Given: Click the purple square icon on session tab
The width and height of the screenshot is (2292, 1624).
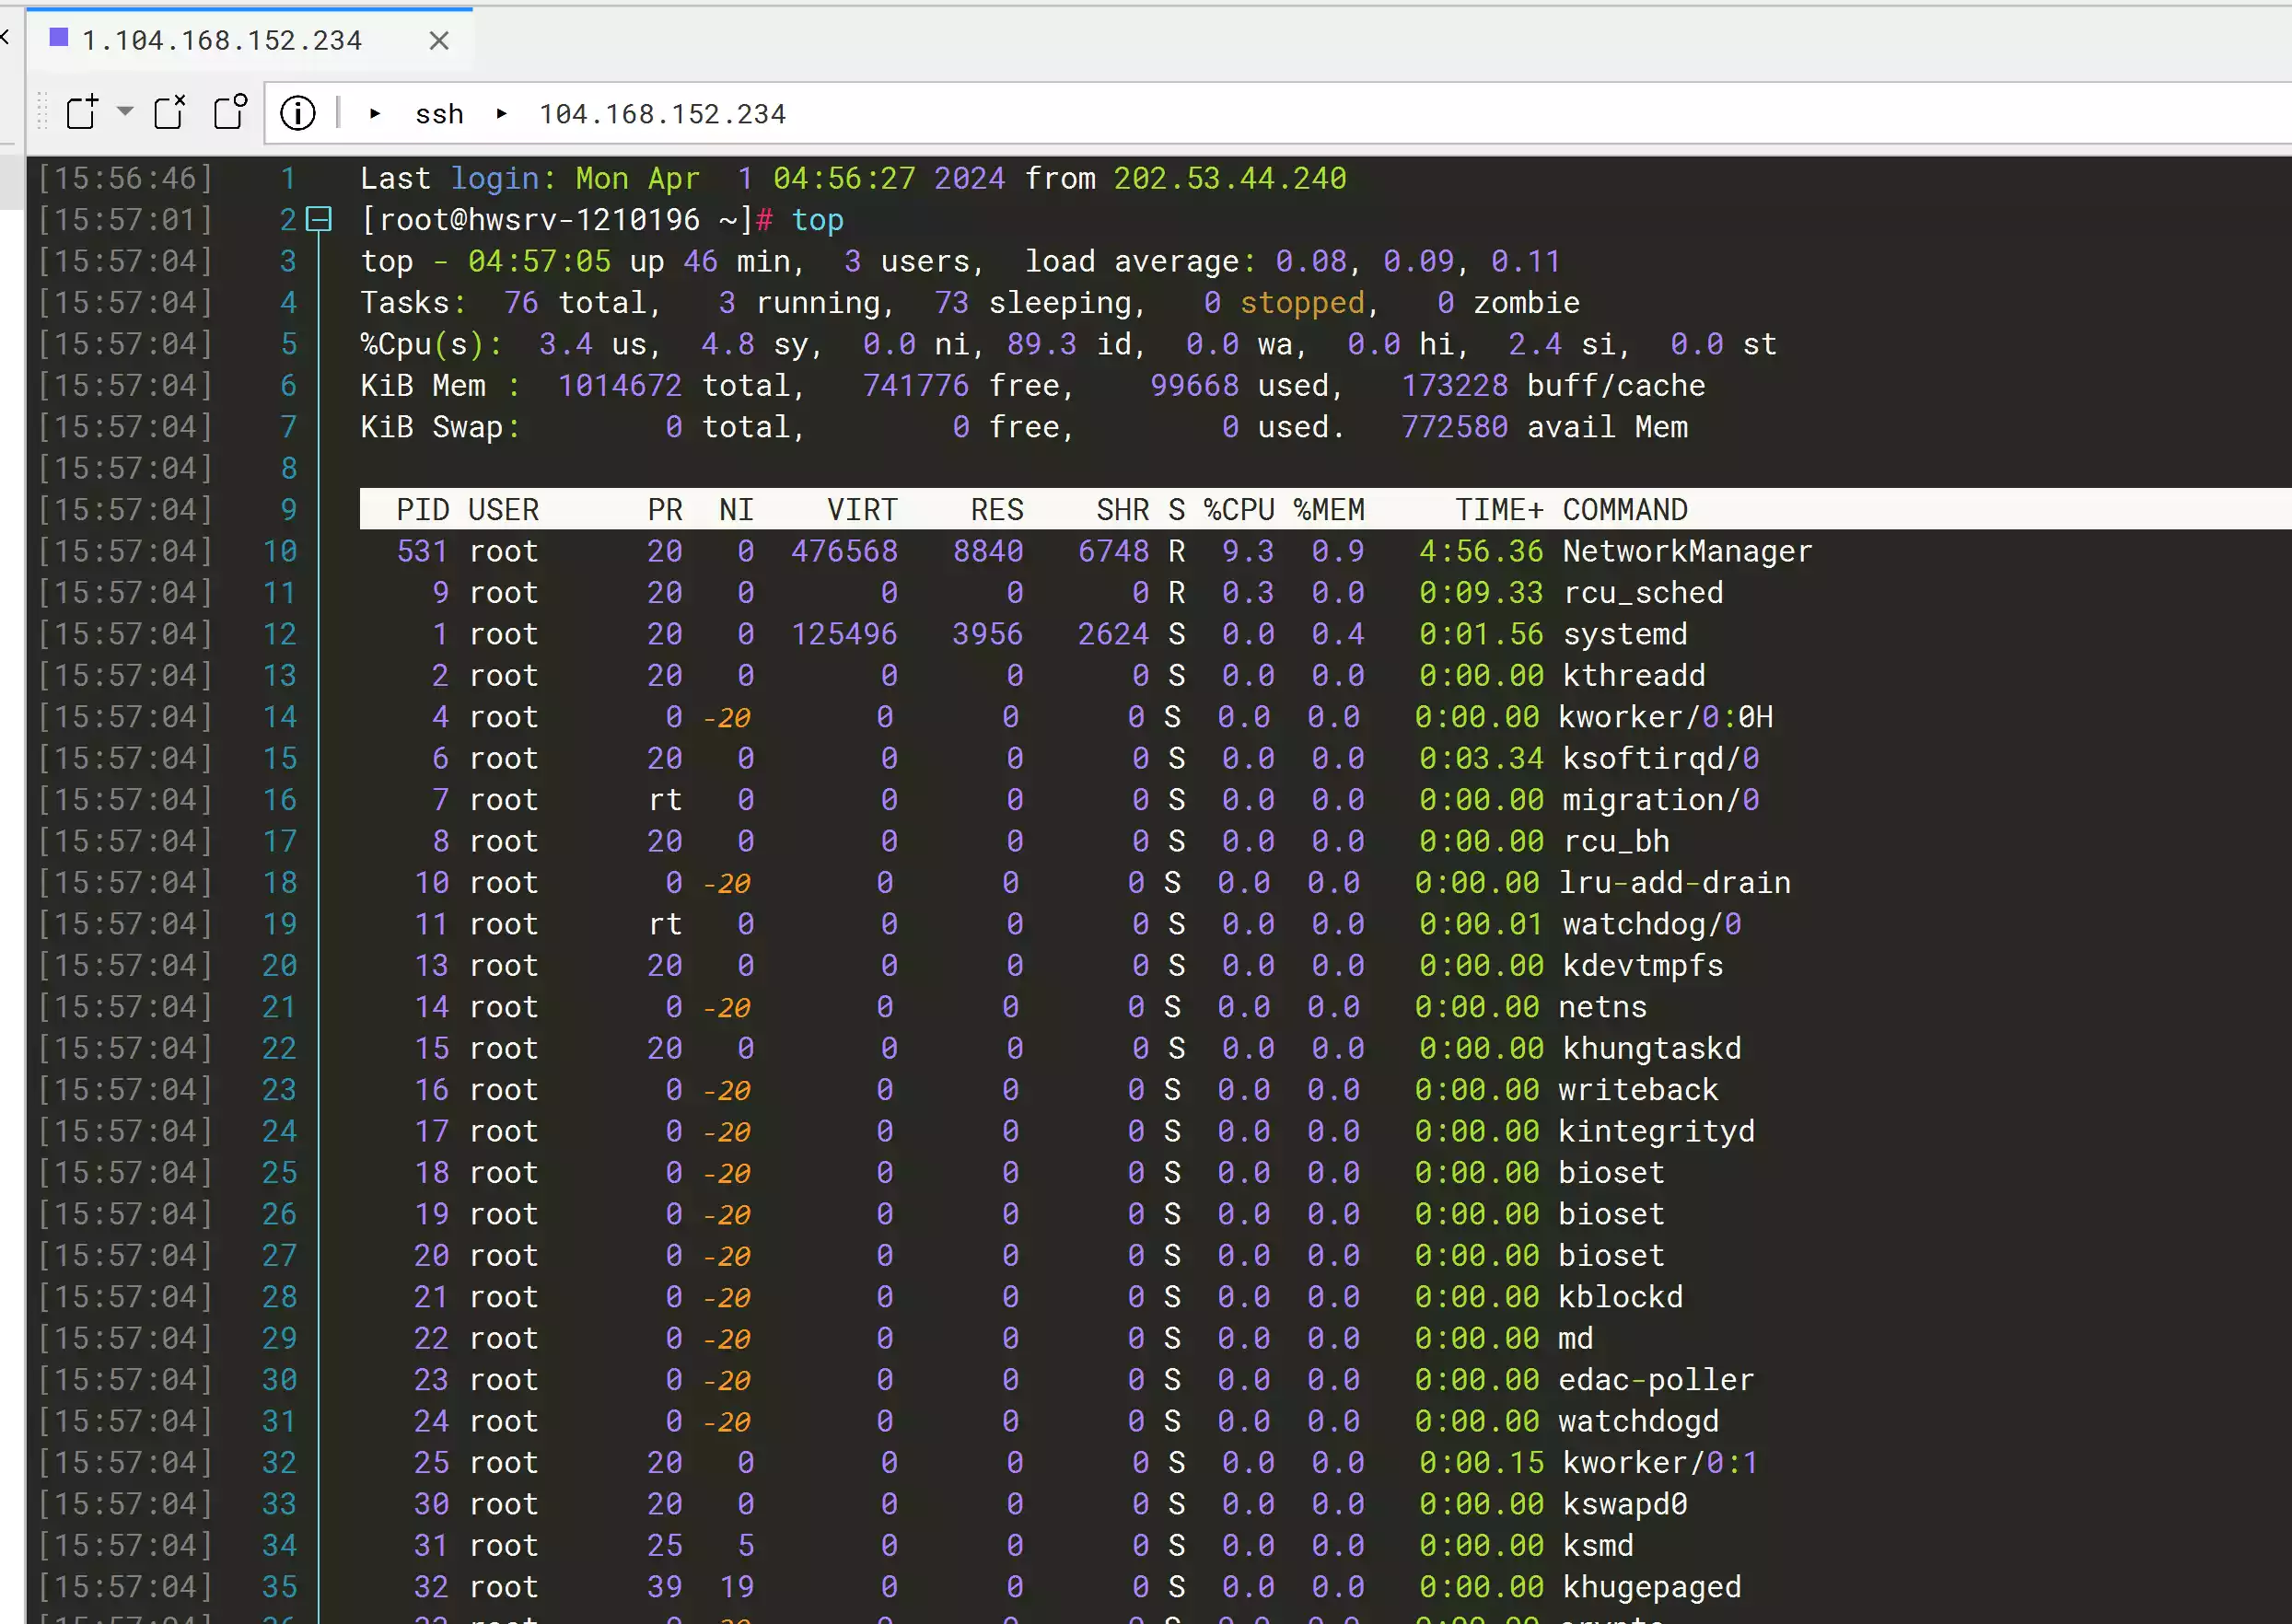Looking at the screenshot, I should point(59,38).
